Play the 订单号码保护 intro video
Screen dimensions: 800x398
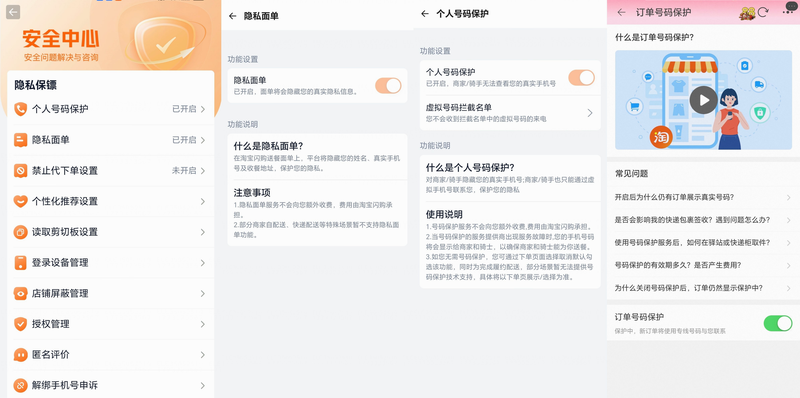tap(704, 100)
